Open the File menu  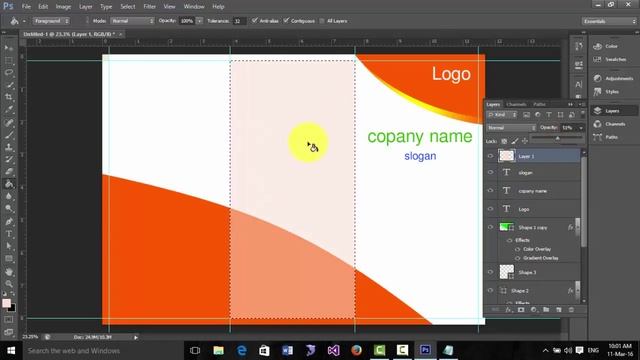pyautogui.click(x=26, y=7)
